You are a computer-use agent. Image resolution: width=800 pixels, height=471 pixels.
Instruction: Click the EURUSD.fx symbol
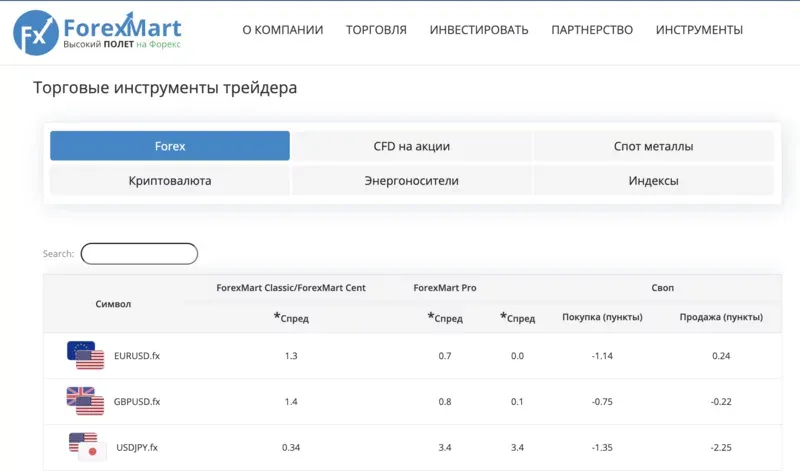[137, 356]
